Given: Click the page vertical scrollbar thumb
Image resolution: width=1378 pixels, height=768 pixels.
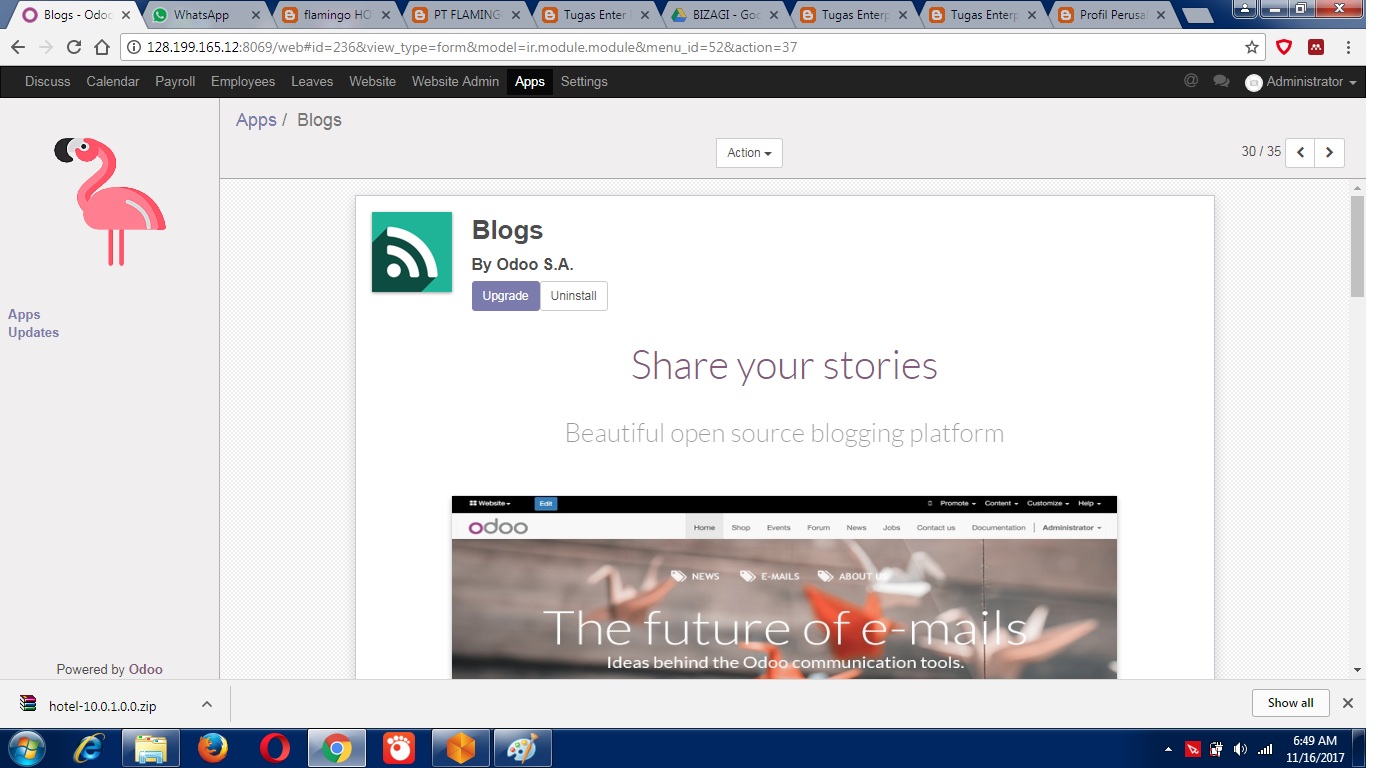Looking at the screenshot, I should coord(1357,246).
